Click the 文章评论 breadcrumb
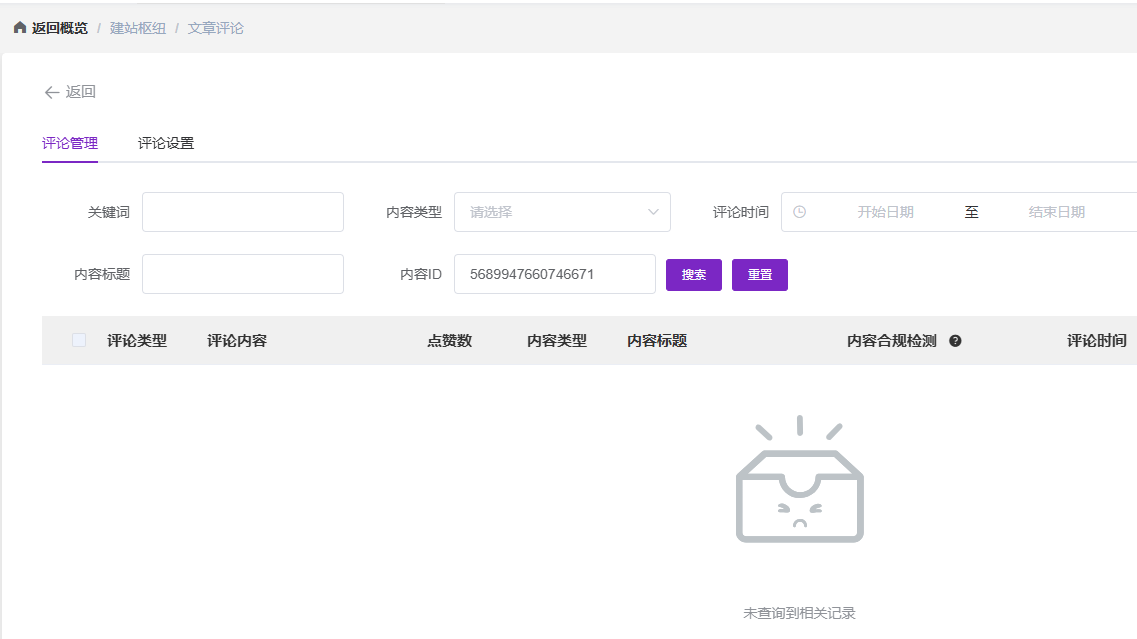1137x639 pixels. [x=216, y=28]
